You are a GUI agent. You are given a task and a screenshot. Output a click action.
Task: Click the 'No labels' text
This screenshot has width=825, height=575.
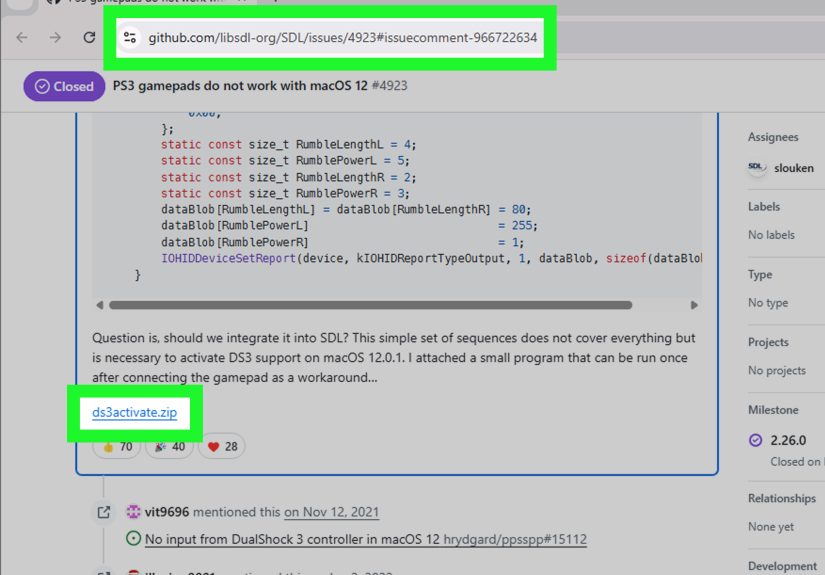coord(771,235)
